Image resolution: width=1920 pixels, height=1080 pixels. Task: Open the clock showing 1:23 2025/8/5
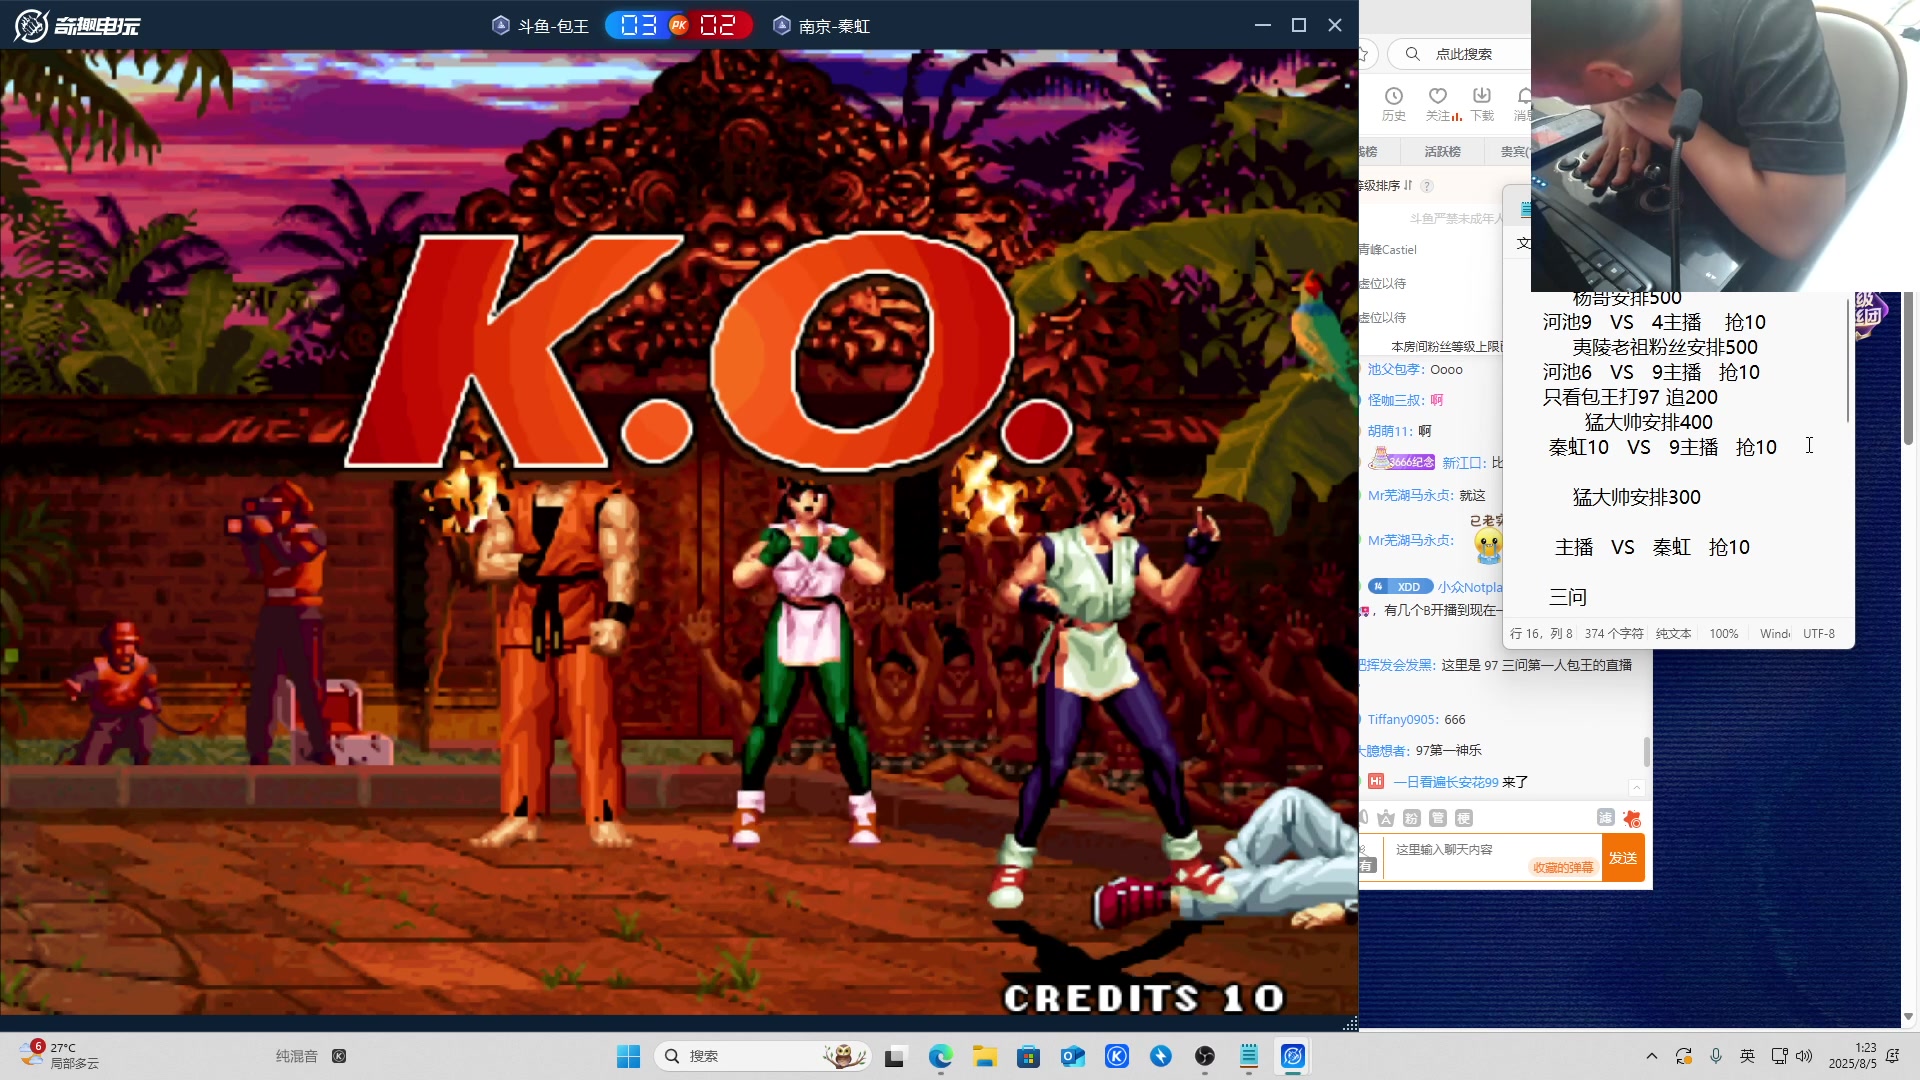point(1852,1056)
